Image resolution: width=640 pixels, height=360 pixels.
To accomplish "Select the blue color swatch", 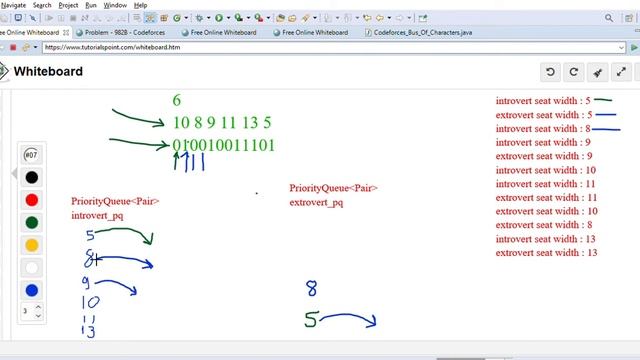I will point(31,290).
